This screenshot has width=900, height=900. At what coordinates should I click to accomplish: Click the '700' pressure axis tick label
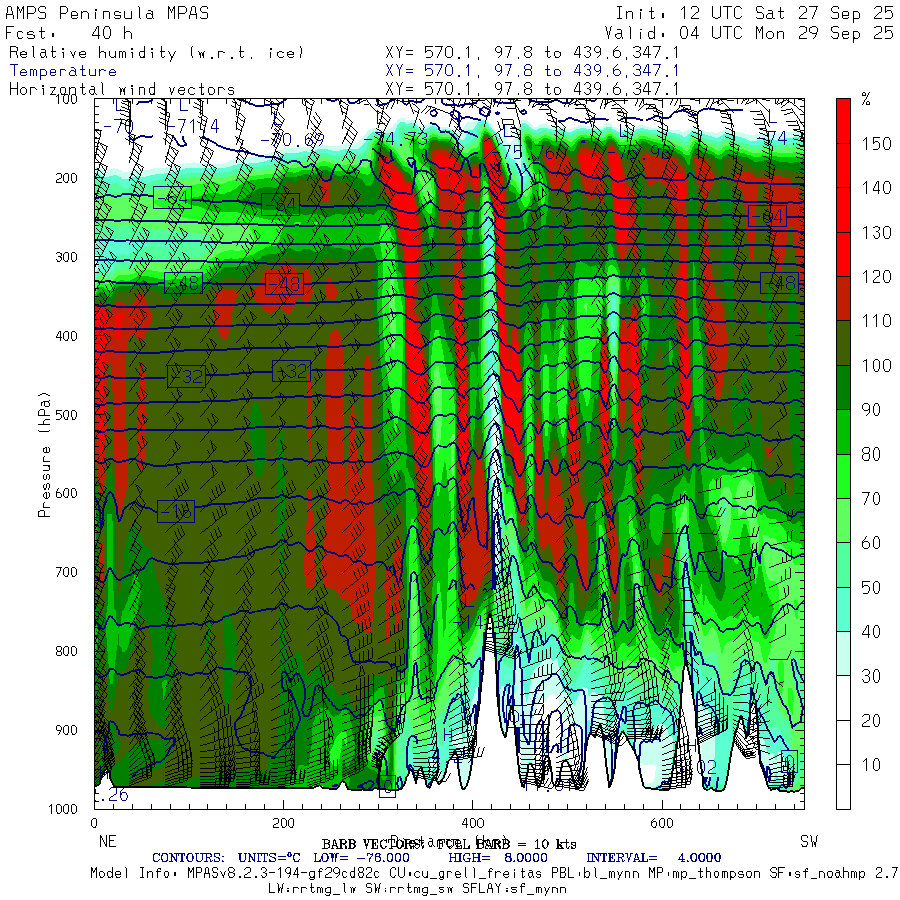click(x=67, y=572)
